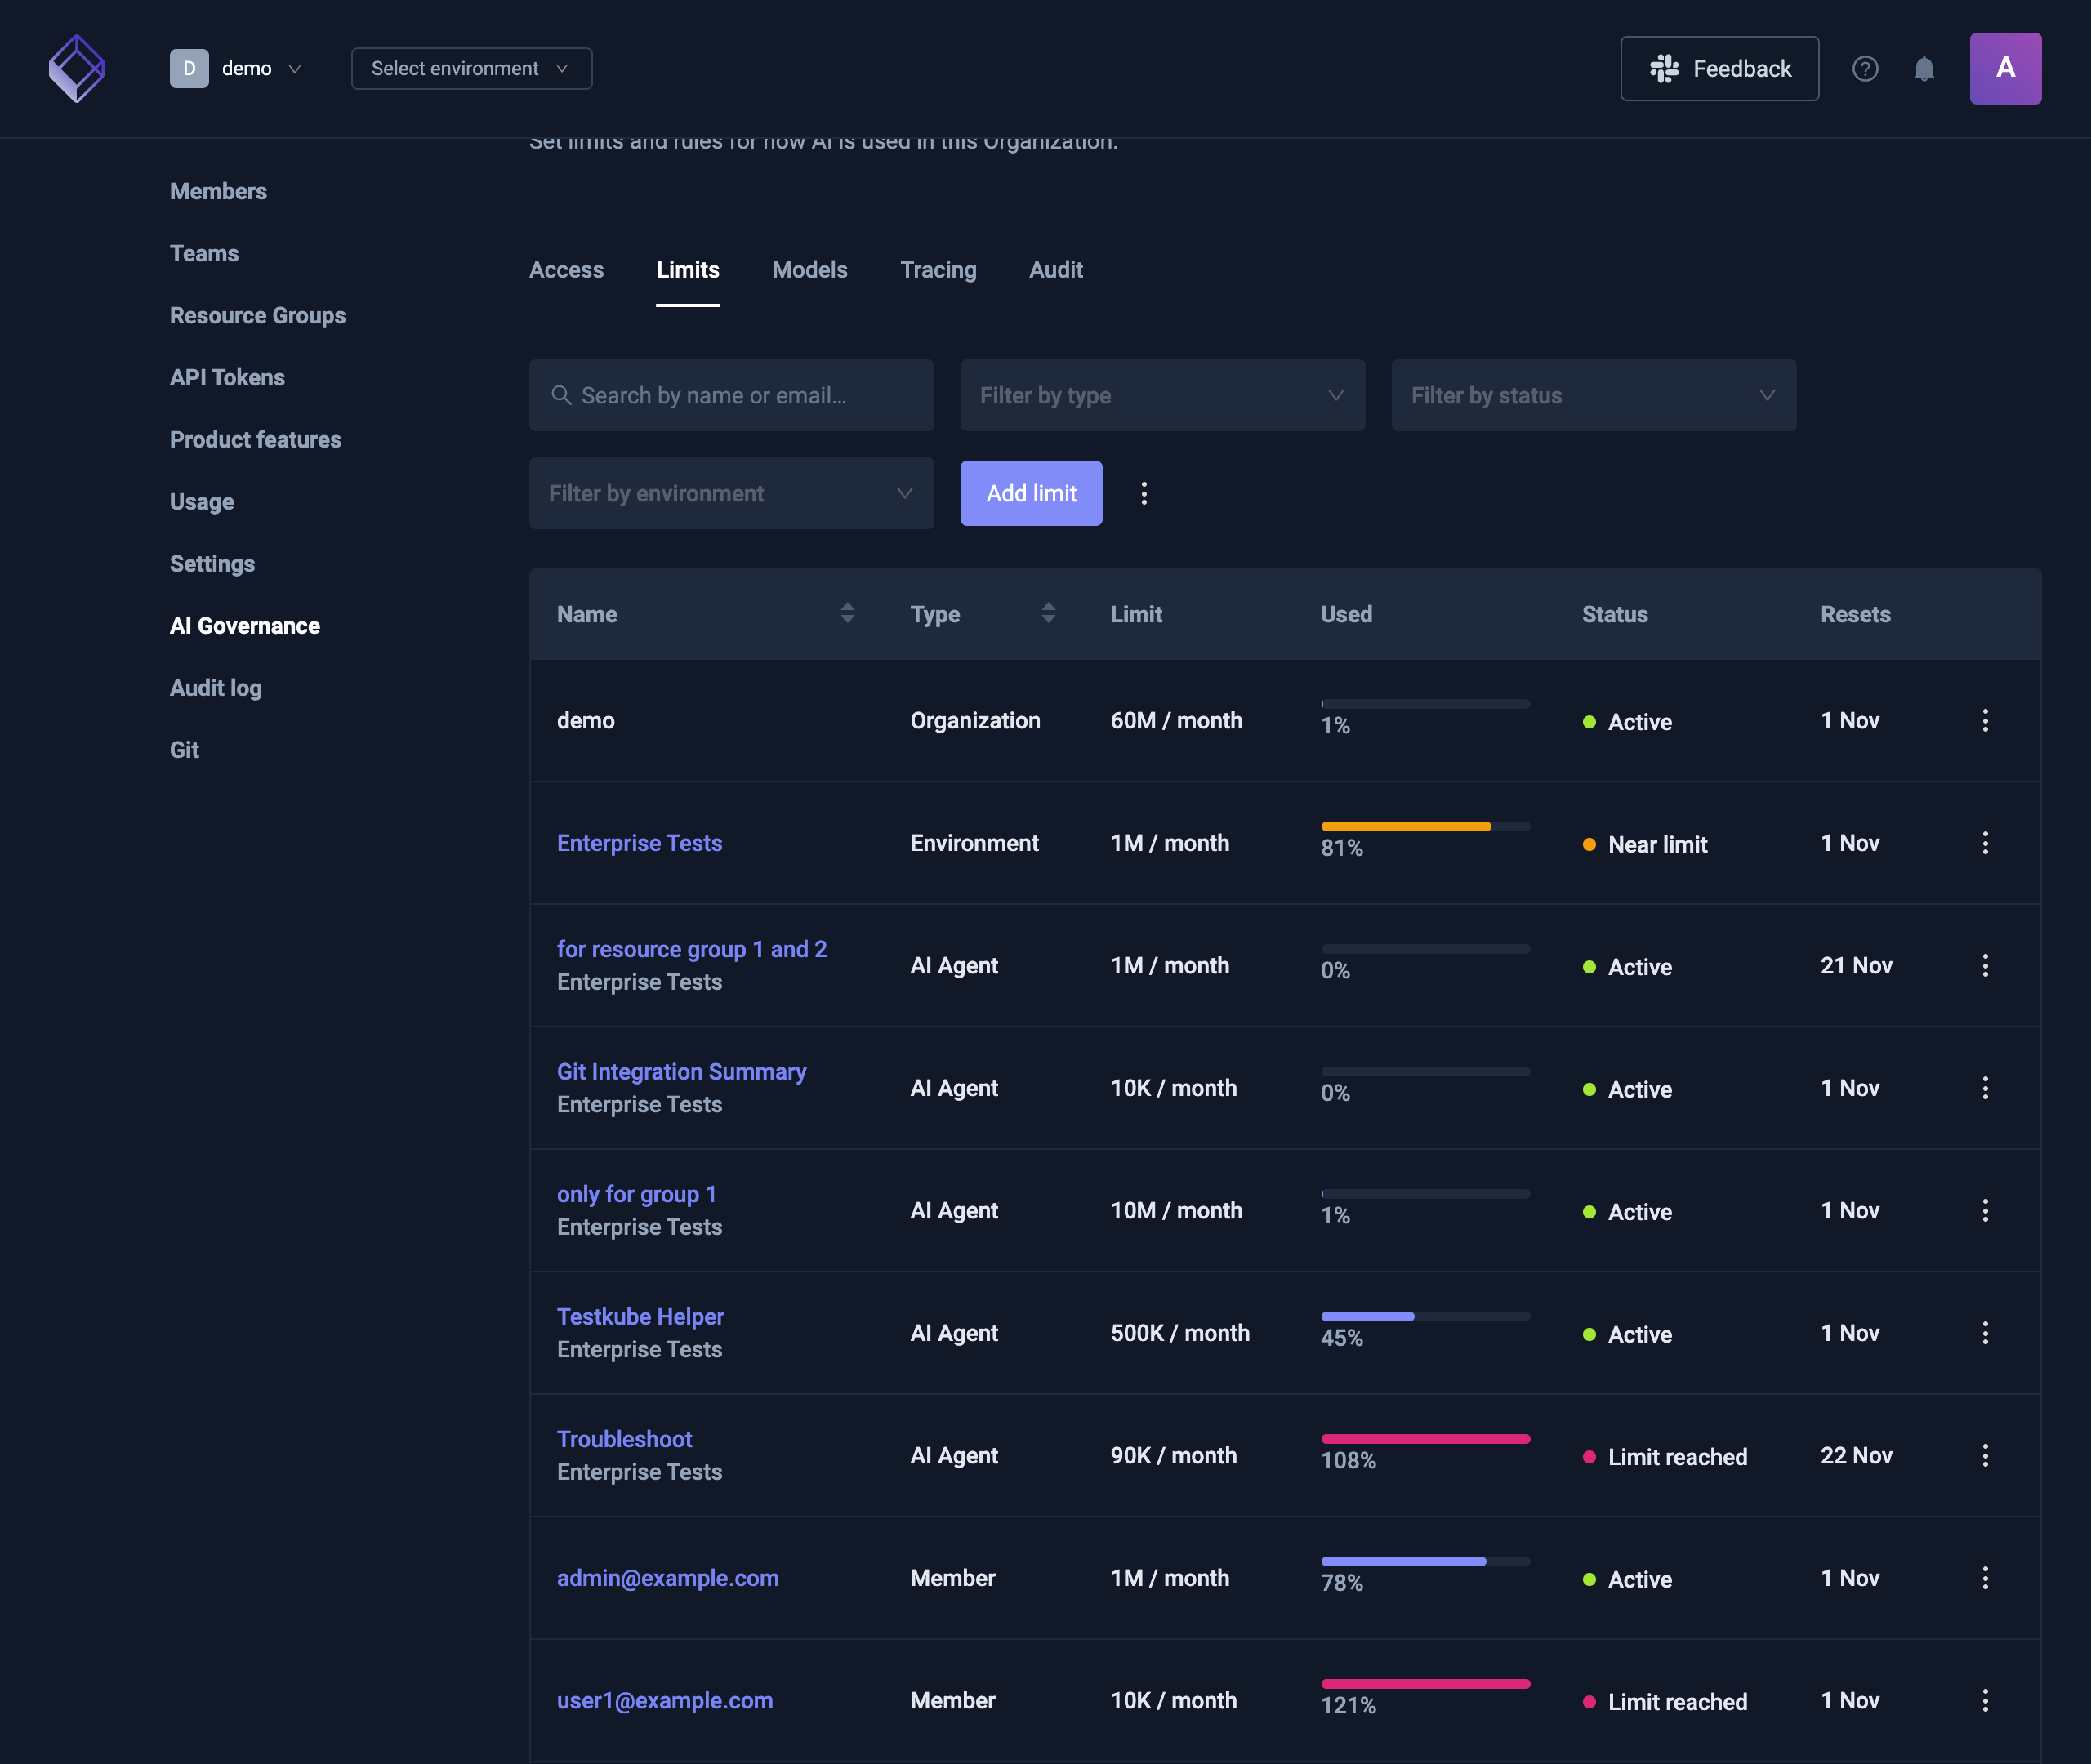Click the Search by name or email field

tap(731, 395)
